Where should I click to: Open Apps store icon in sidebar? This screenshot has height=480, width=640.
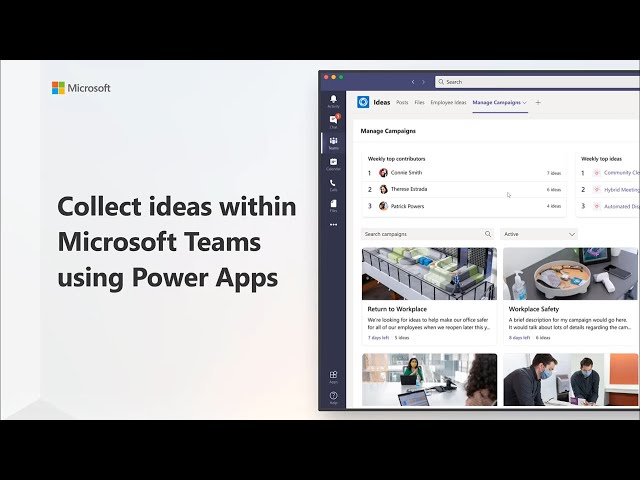(x=333, y=377)
